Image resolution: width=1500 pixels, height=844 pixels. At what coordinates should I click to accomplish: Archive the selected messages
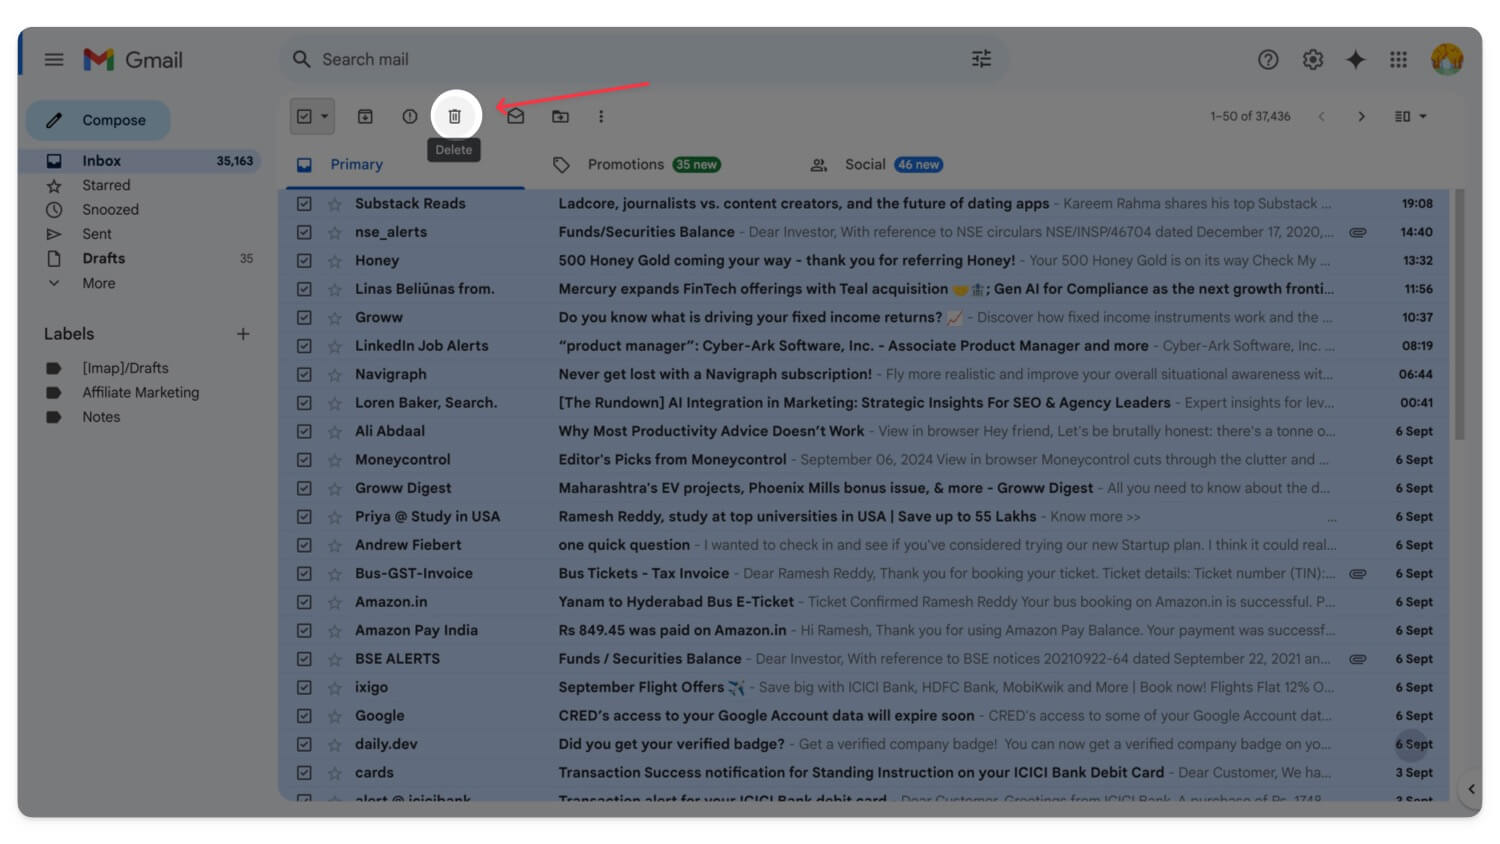click(365, 116)
